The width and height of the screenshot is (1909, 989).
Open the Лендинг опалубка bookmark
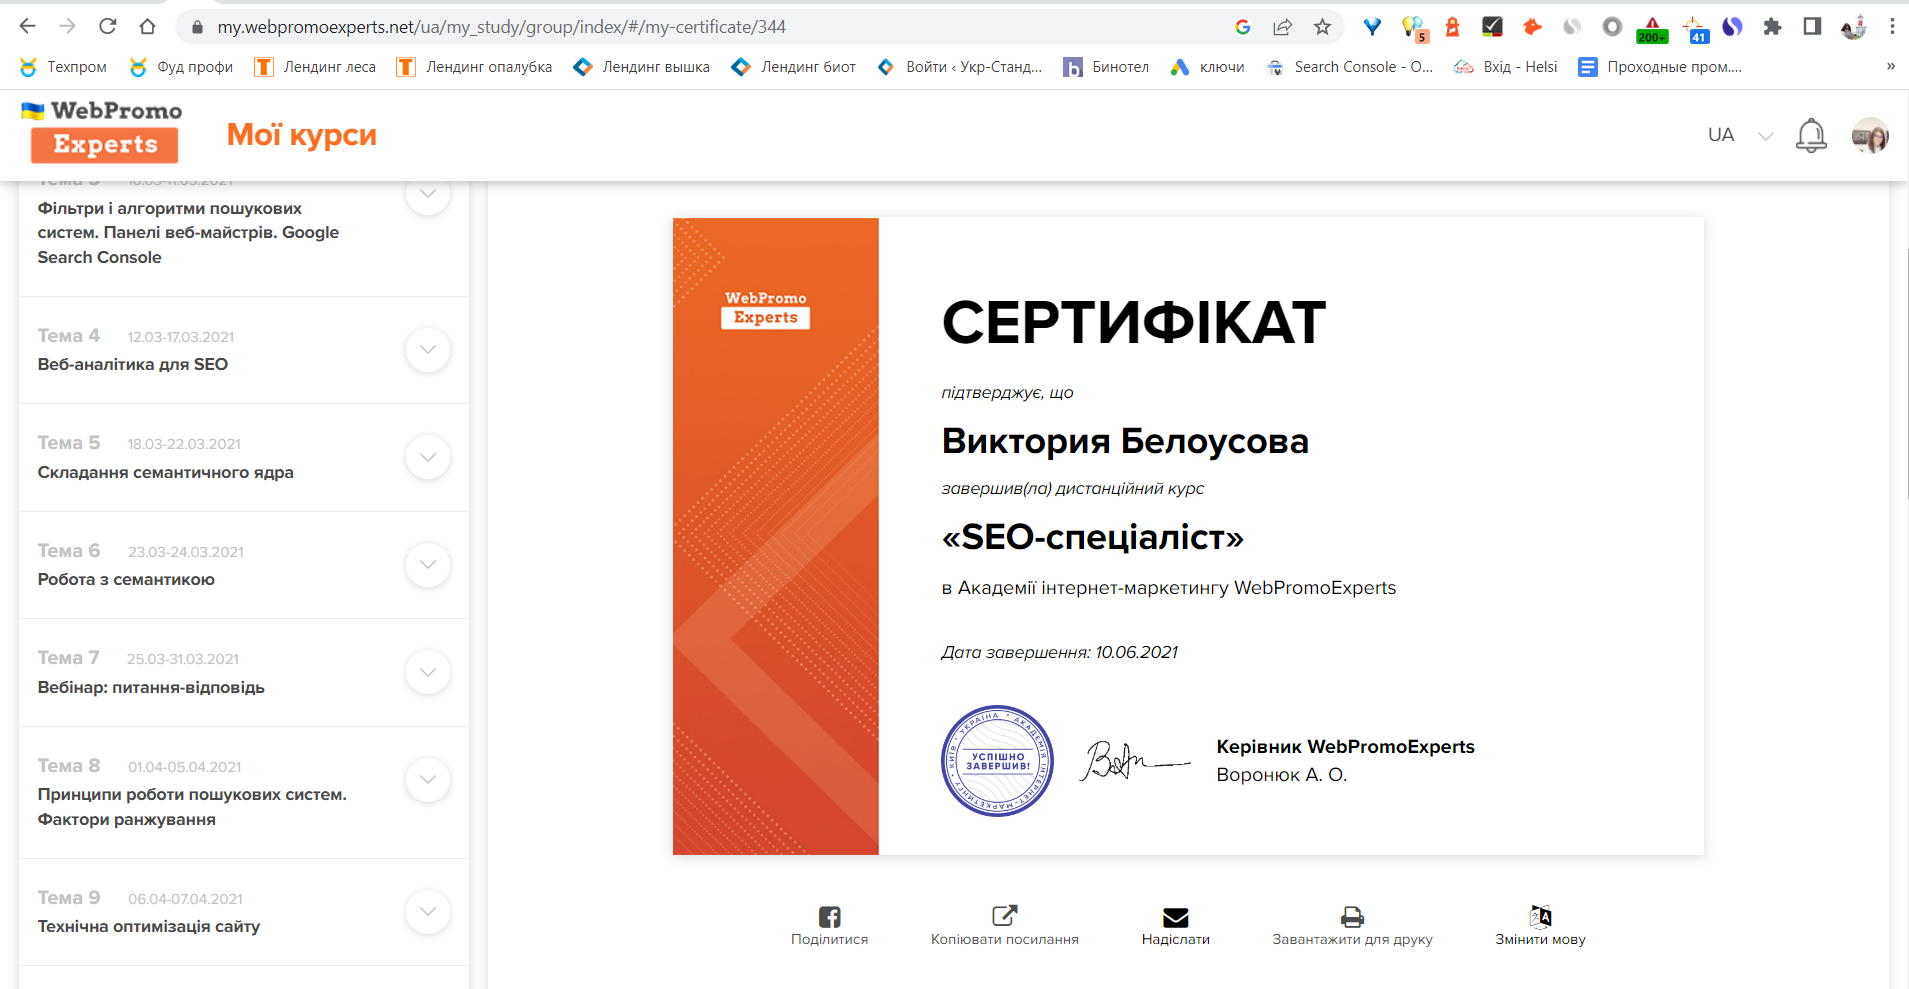474,67
